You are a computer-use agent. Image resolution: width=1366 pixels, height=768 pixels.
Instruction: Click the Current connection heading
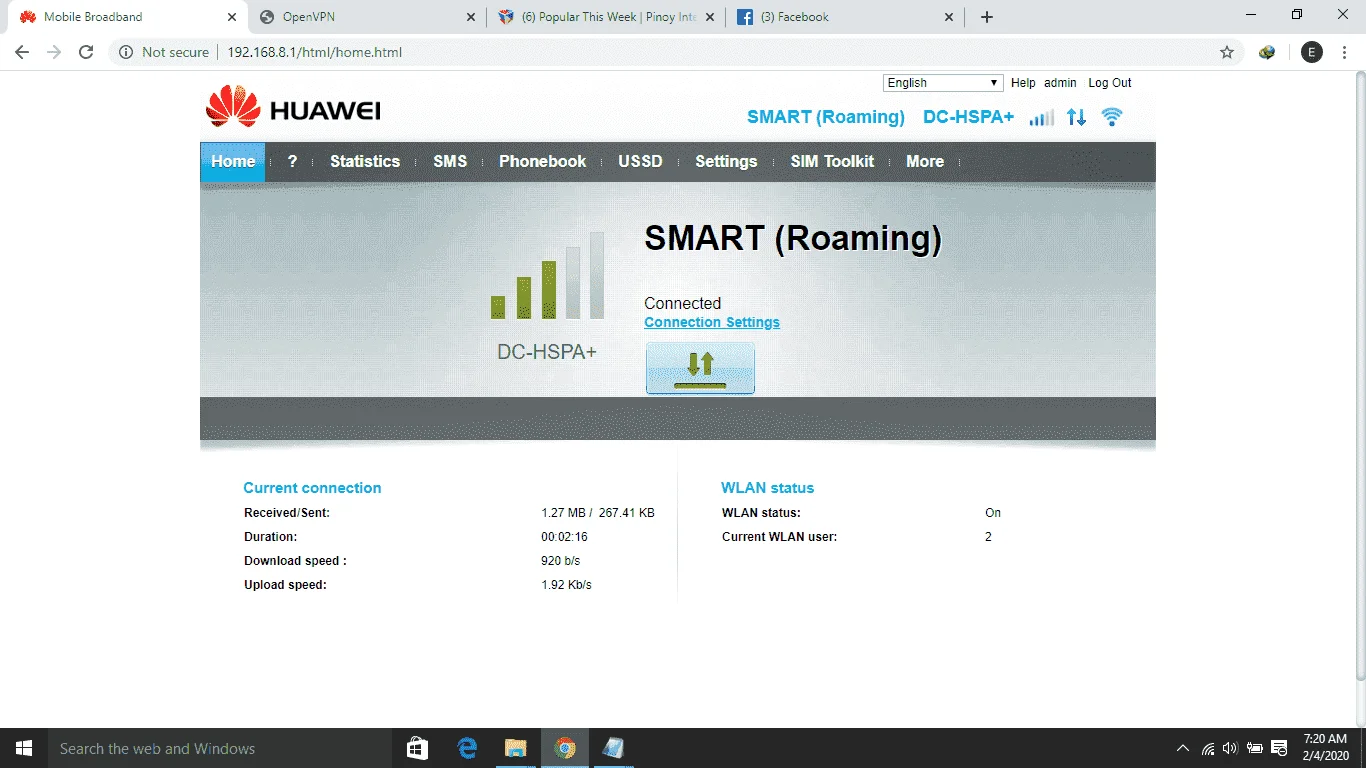click(x=312, y=488)
